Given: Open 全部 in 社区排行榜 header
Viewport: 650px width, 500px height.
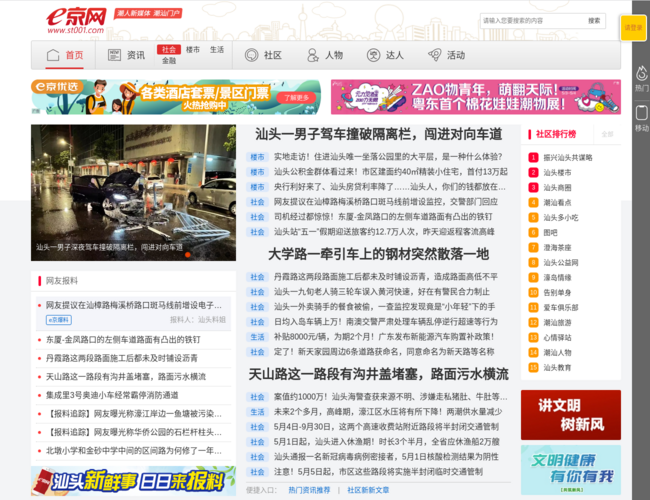Looking at the screenshot, I should coord(607,134).
